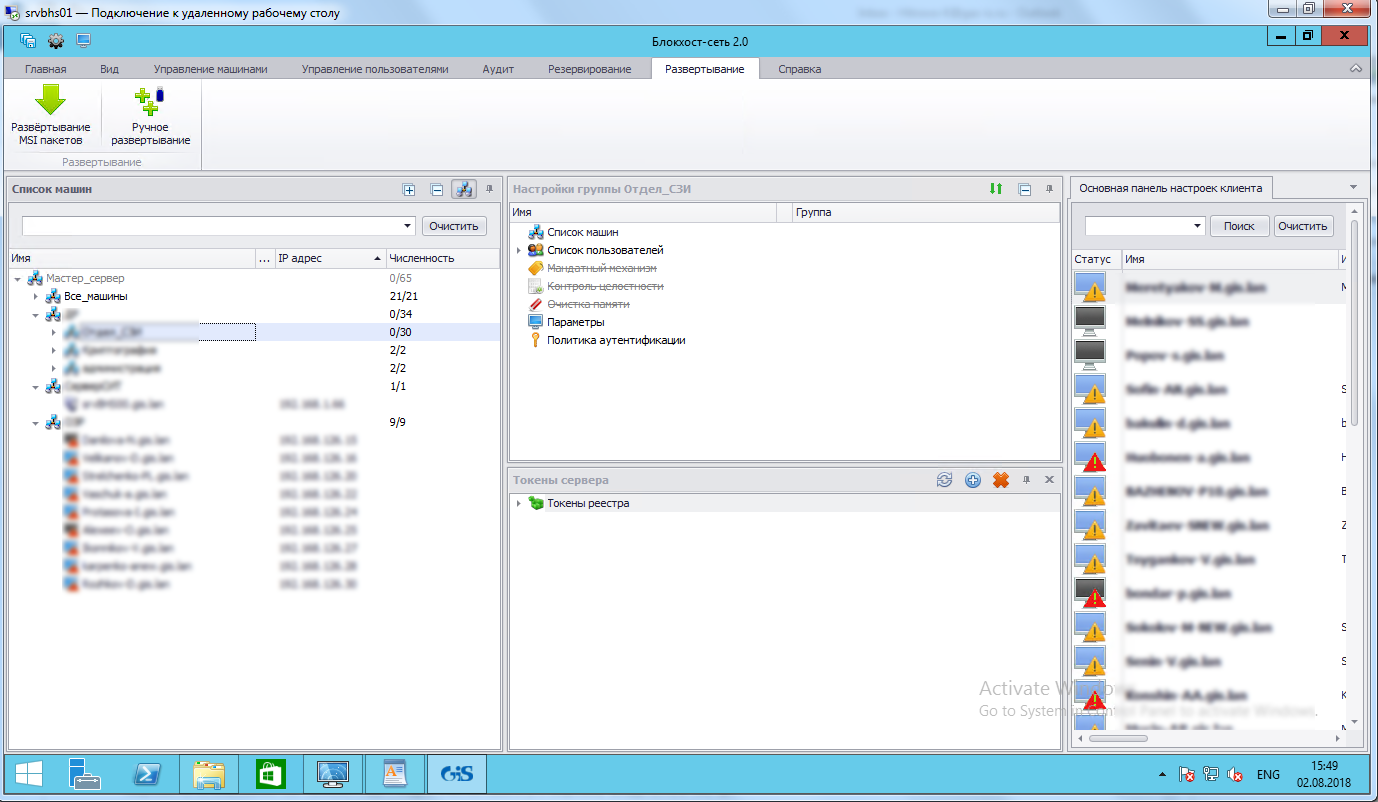Click the filter input field in Список машин
1378x802 pixels.
pos(211,226)
